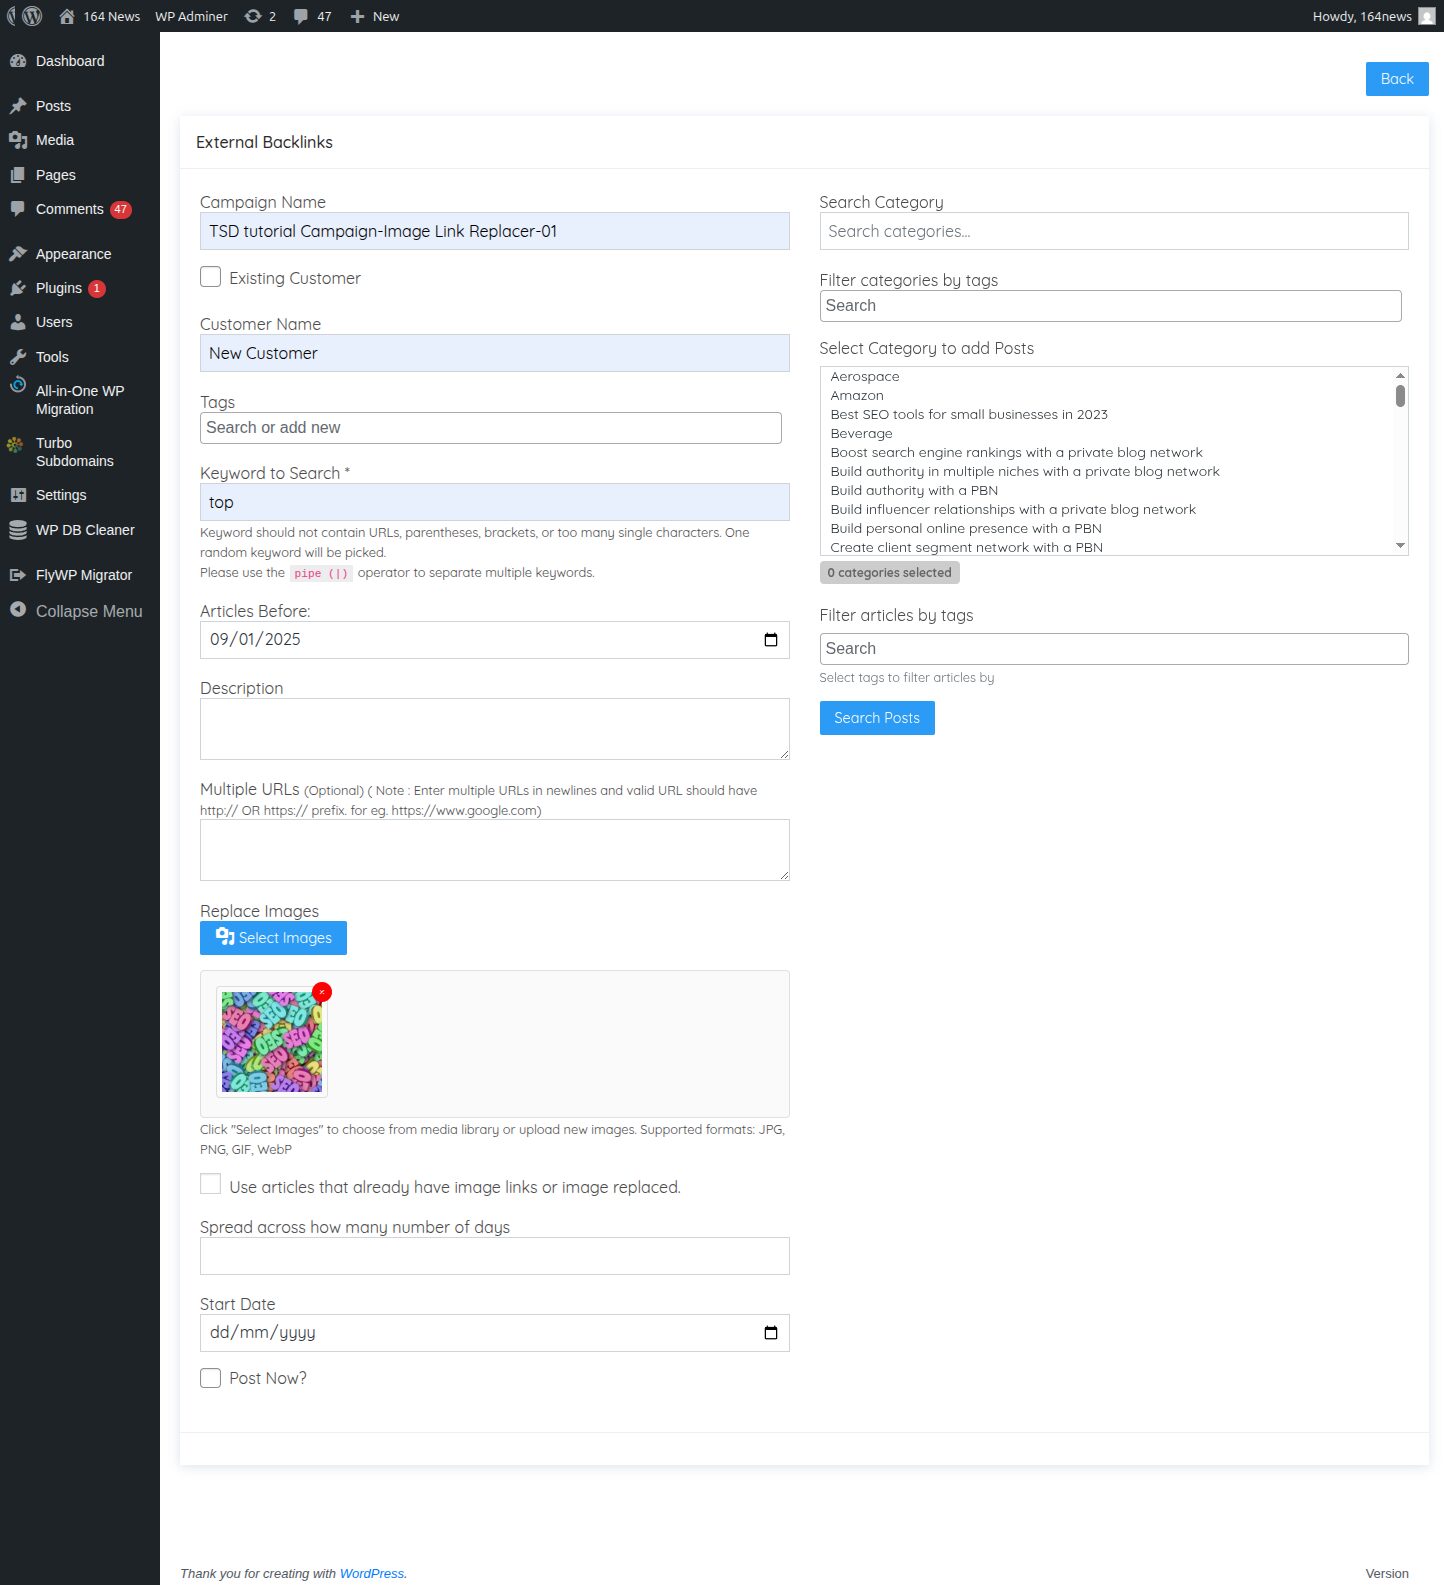Click the WordPress logo icon
Viewport: 1444px width, 1585px height.
[x=31, y=16]
